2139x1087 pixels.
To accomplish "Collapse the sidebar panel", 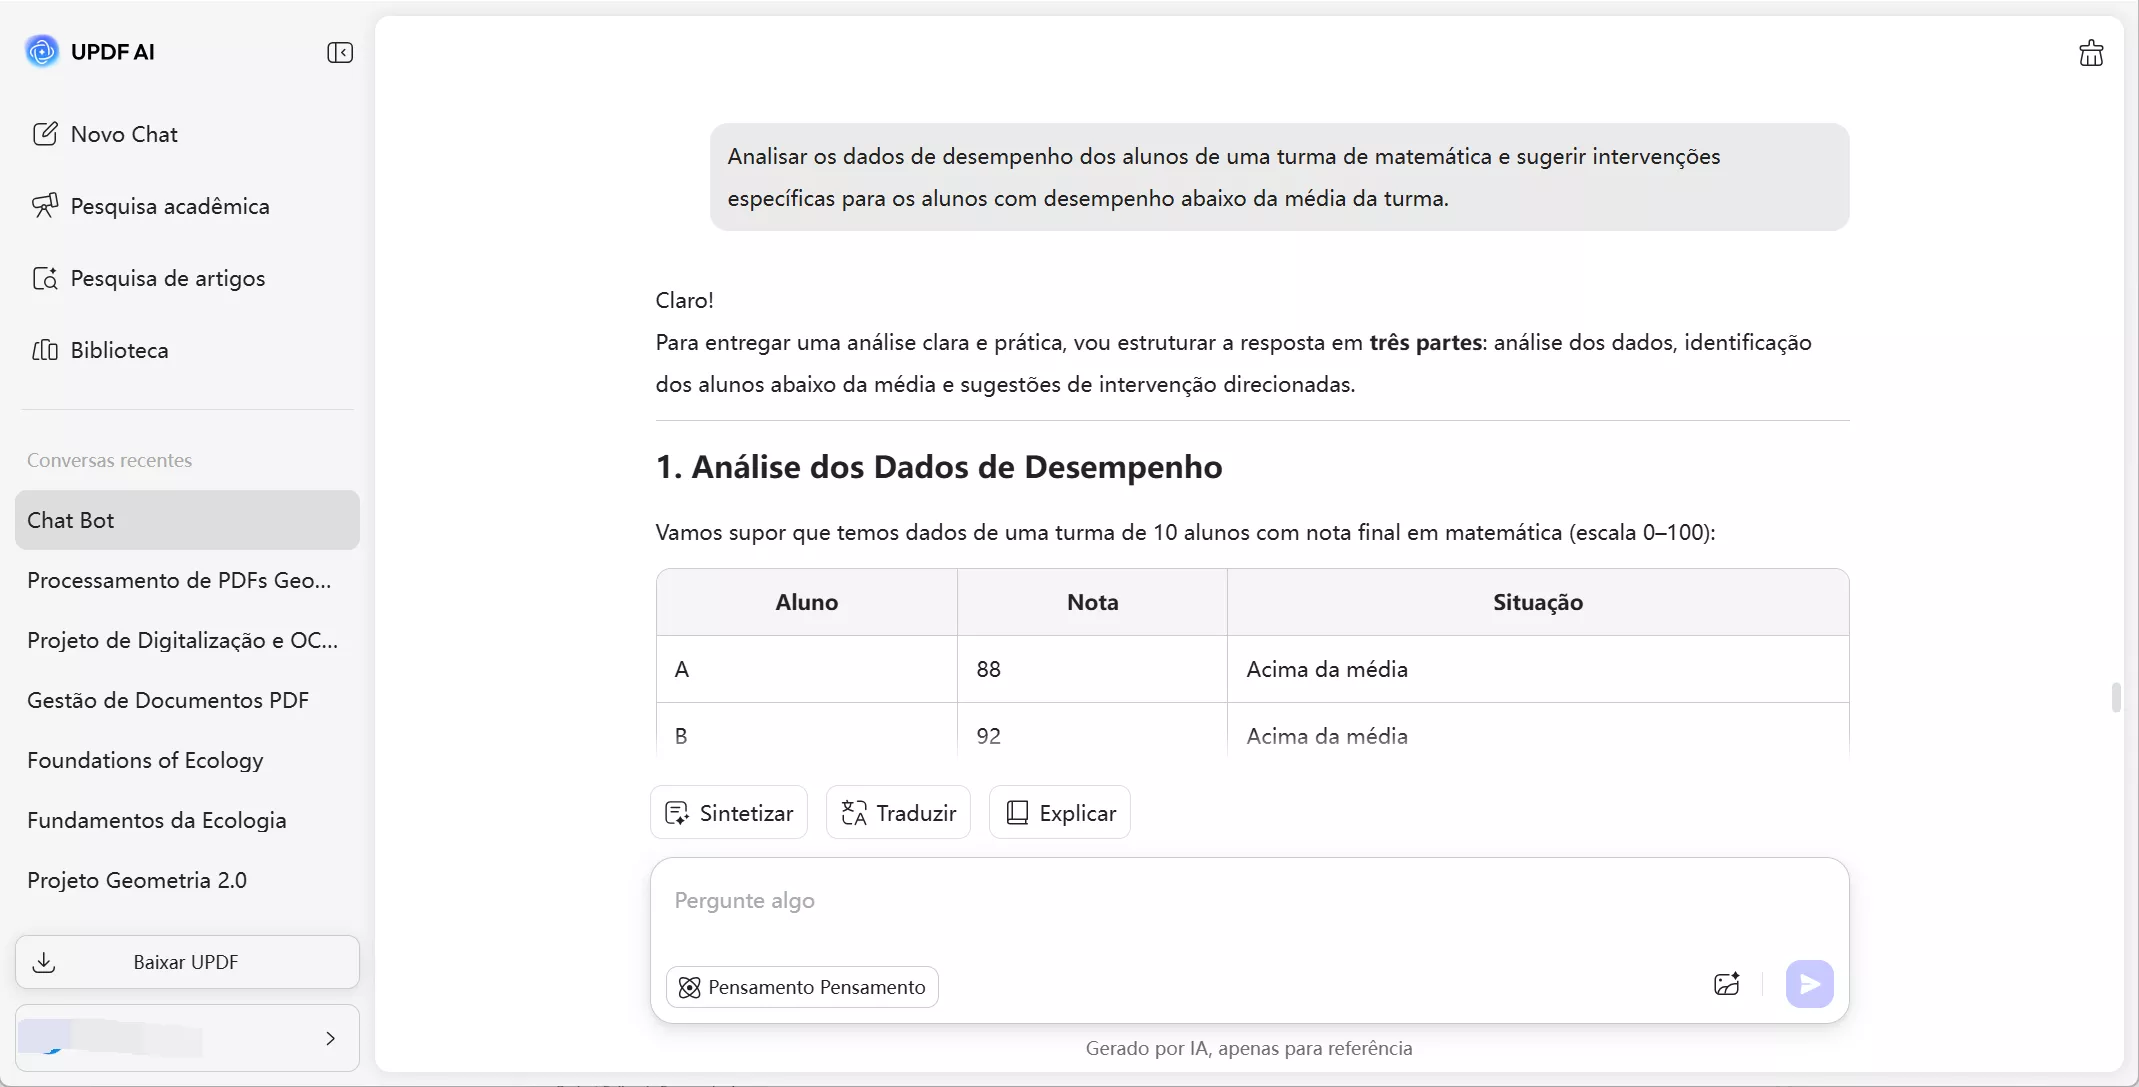I will click(340, 52).
